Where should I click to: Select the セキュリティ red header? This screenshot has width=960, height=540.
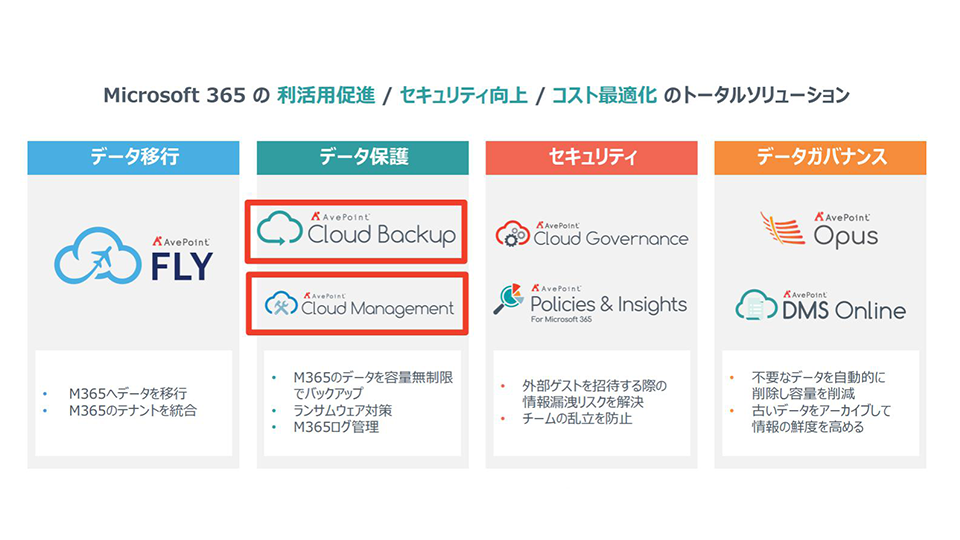tap(591, 158)
